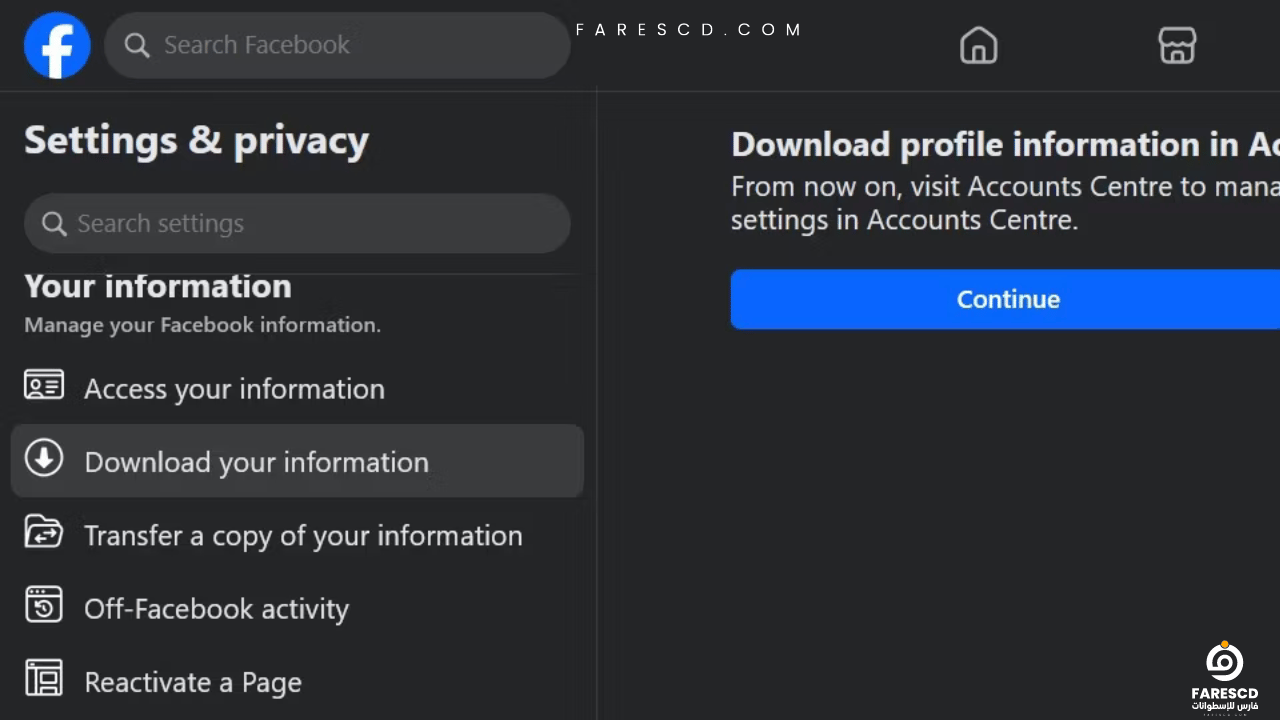Open Reactivate a Page option

coord(297,682)
